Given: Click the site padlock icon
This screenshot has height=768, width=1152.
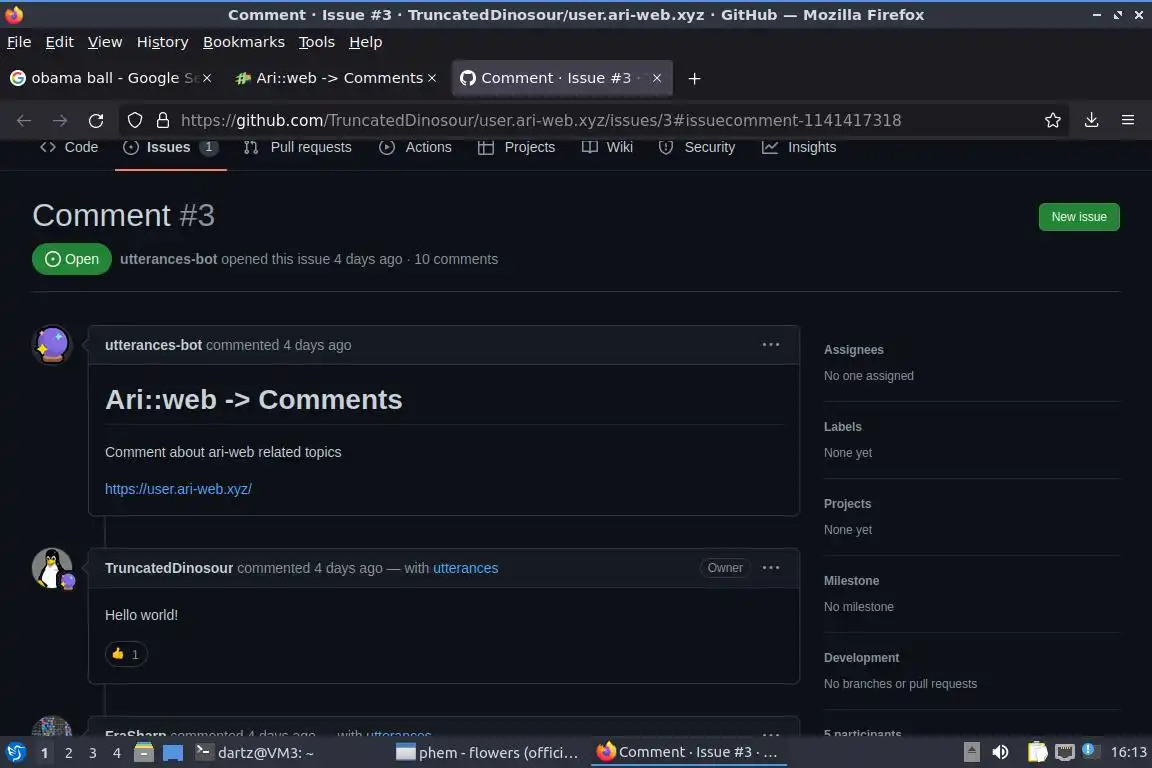Looking at the screenshot, I should (162, 121).
